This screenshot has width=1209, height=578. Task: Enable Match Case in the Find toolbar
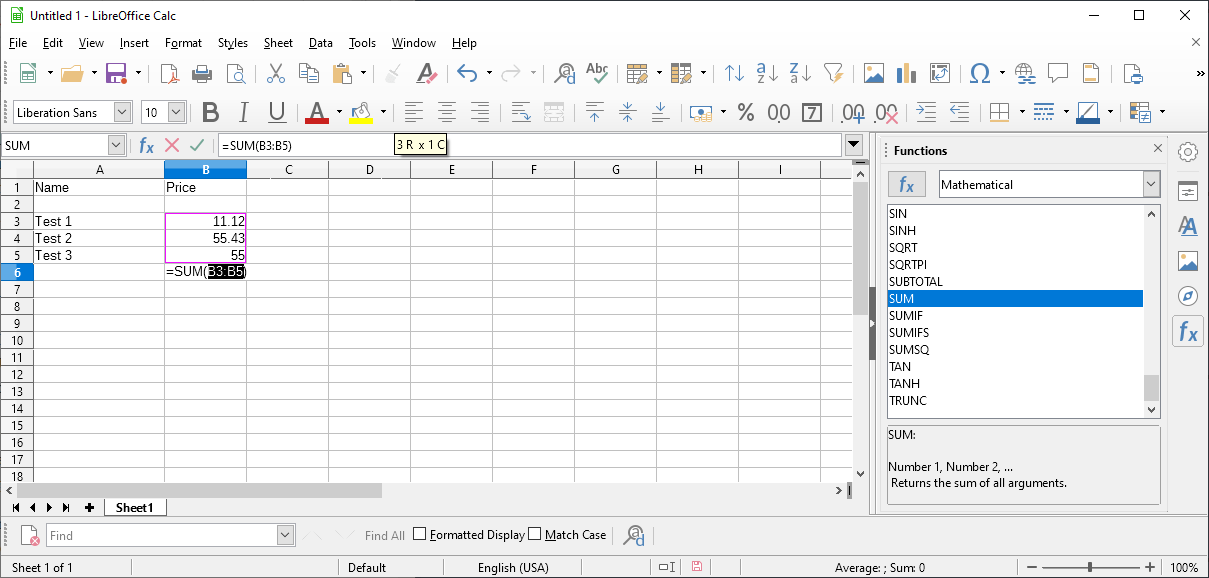click(x=535, y=534)
